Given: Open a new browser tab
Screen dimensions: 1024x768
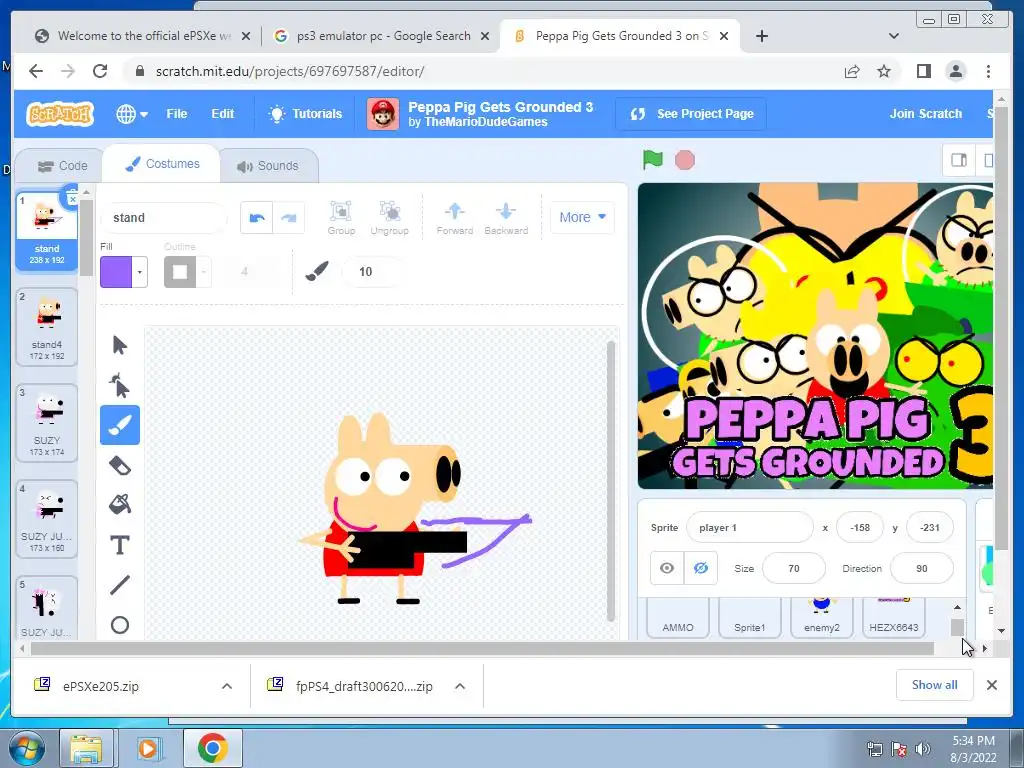Looking at the screenshot, I should pos(761,36).
